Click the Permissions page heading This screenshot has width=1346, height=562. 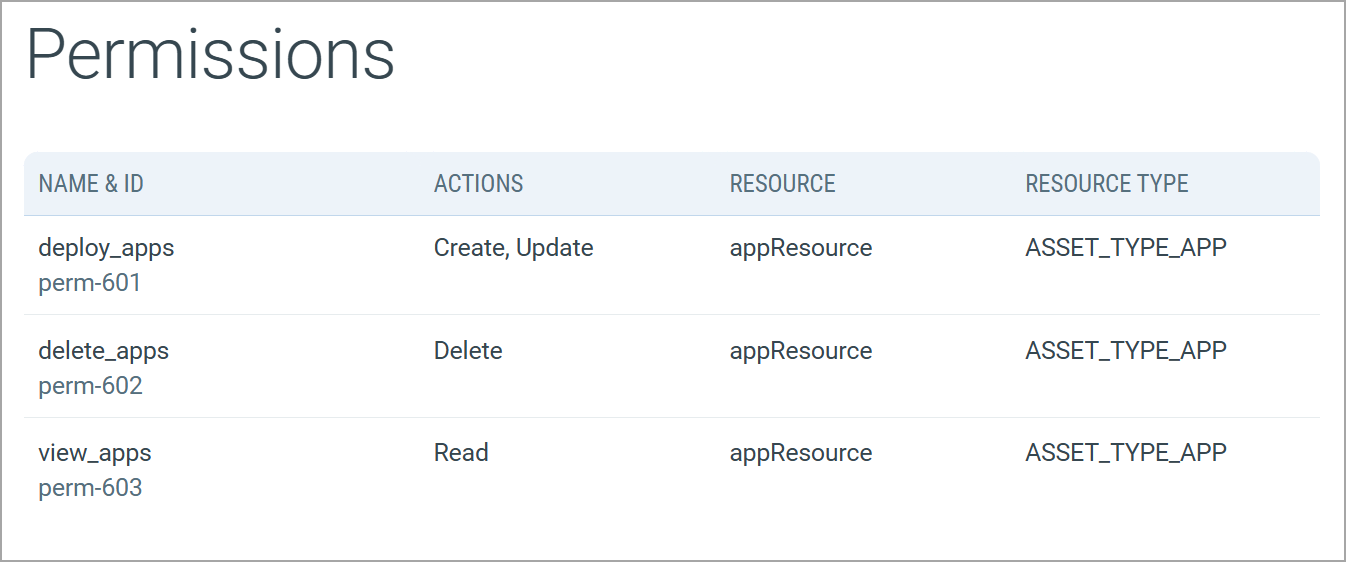pos(210,55)
